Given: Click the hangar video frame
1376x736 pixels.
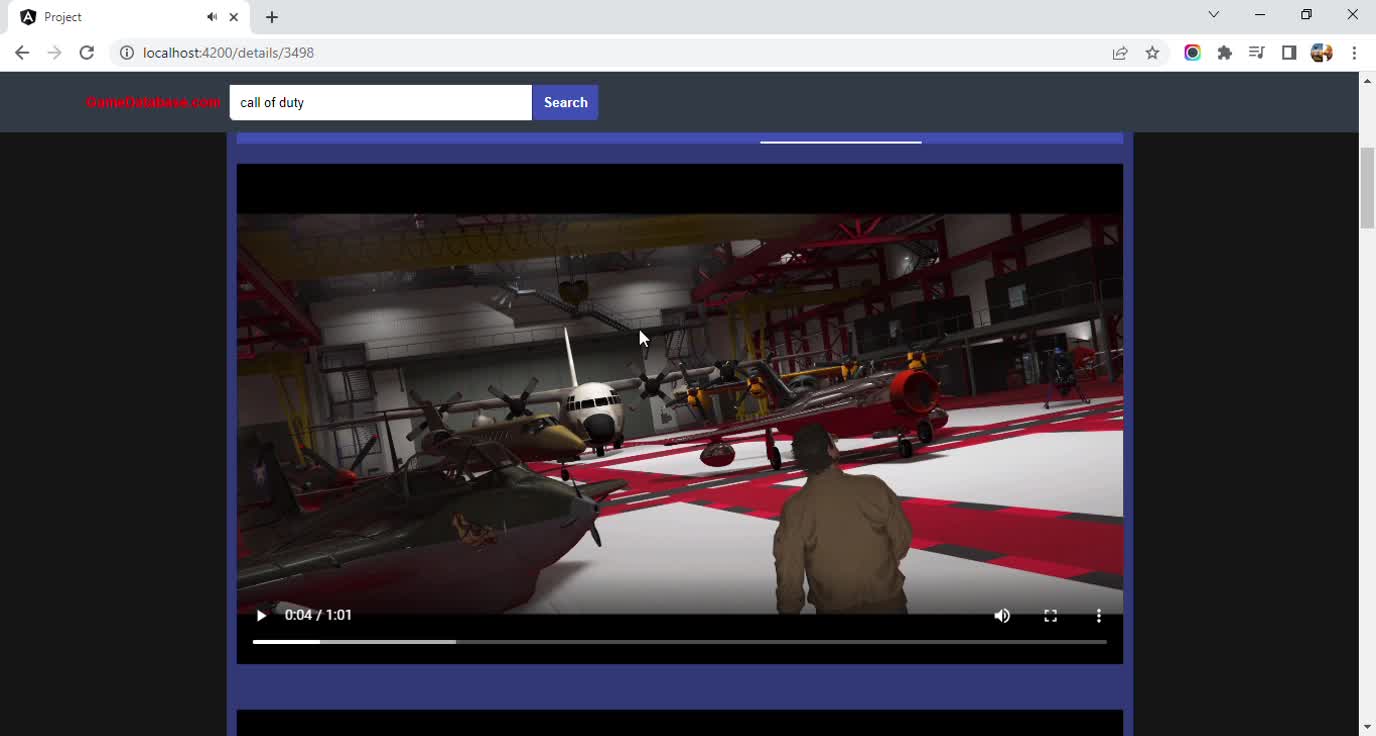Looking at the screenshot, I should click(680, 413).
